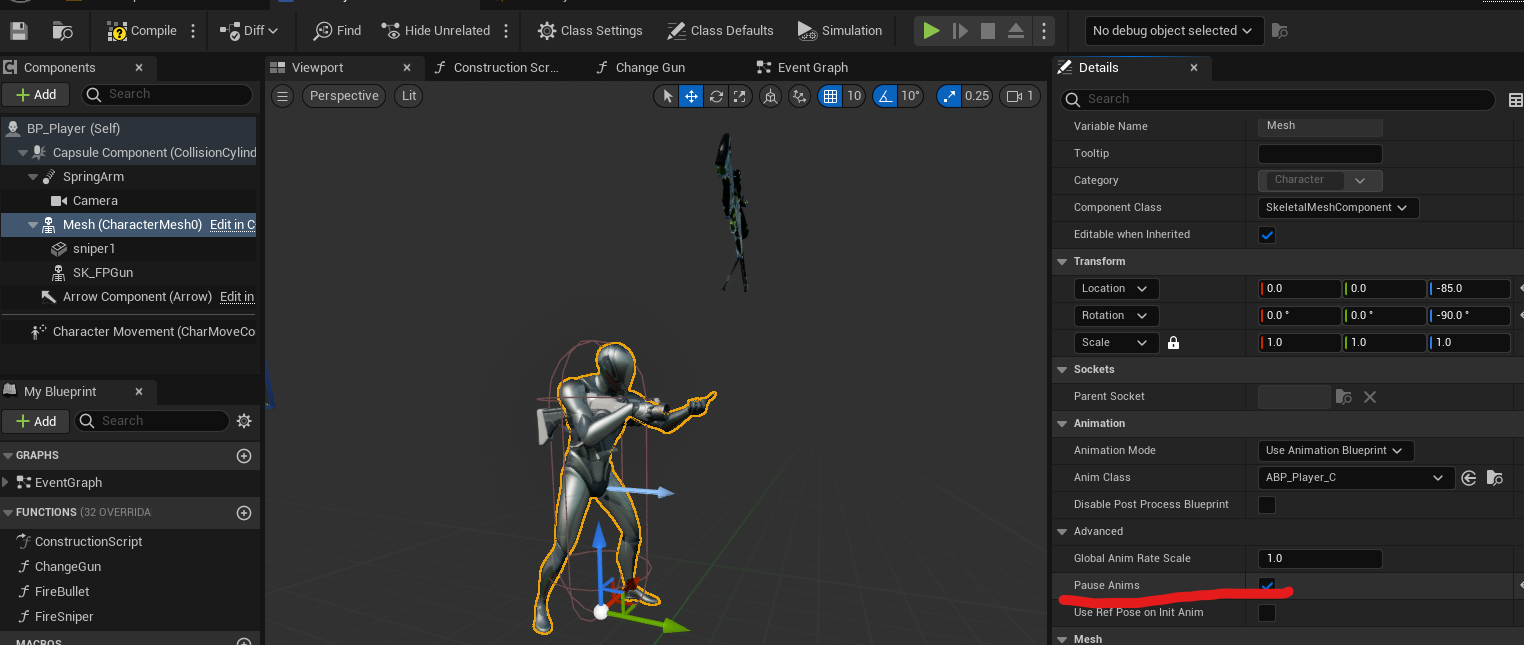Select the SpringArm component

click(x=93, y=177)
